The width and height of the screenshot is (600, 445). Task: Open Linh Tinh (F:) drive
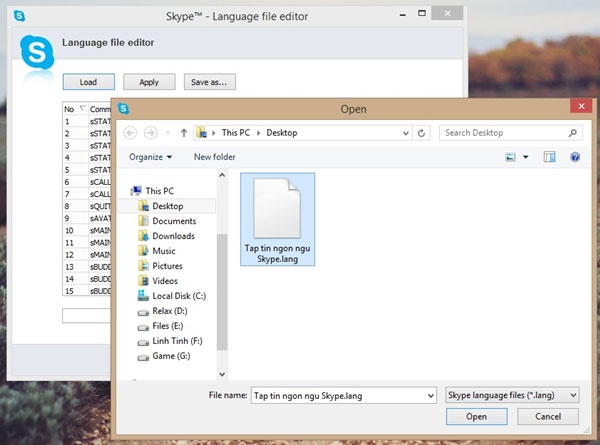pos(170,341)
